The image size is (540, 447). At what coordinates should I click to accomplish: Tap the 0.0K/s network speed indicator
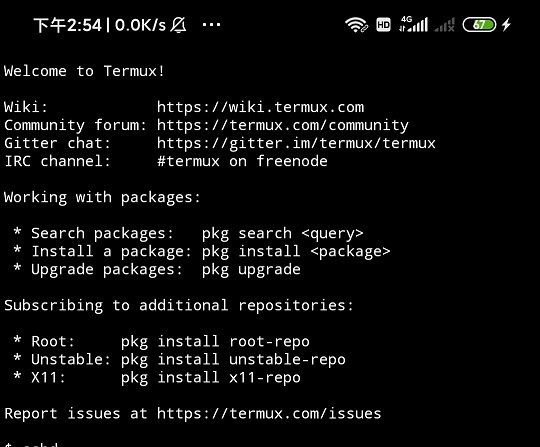[140, 25]
